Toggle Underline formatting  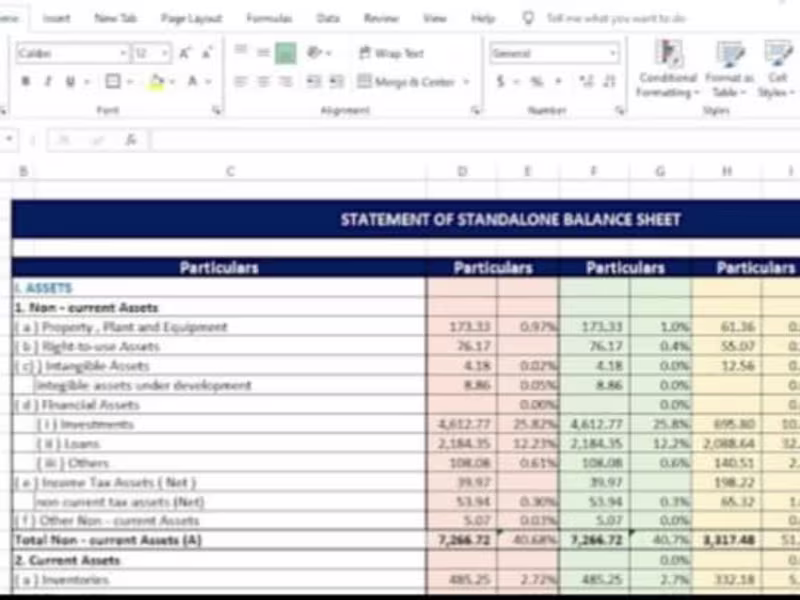(70, 82)
